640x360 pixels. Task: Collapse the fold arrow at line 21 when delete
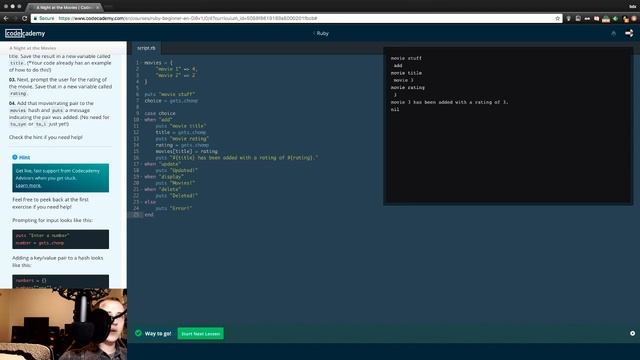pyautogui.click(x=141, y=189)
